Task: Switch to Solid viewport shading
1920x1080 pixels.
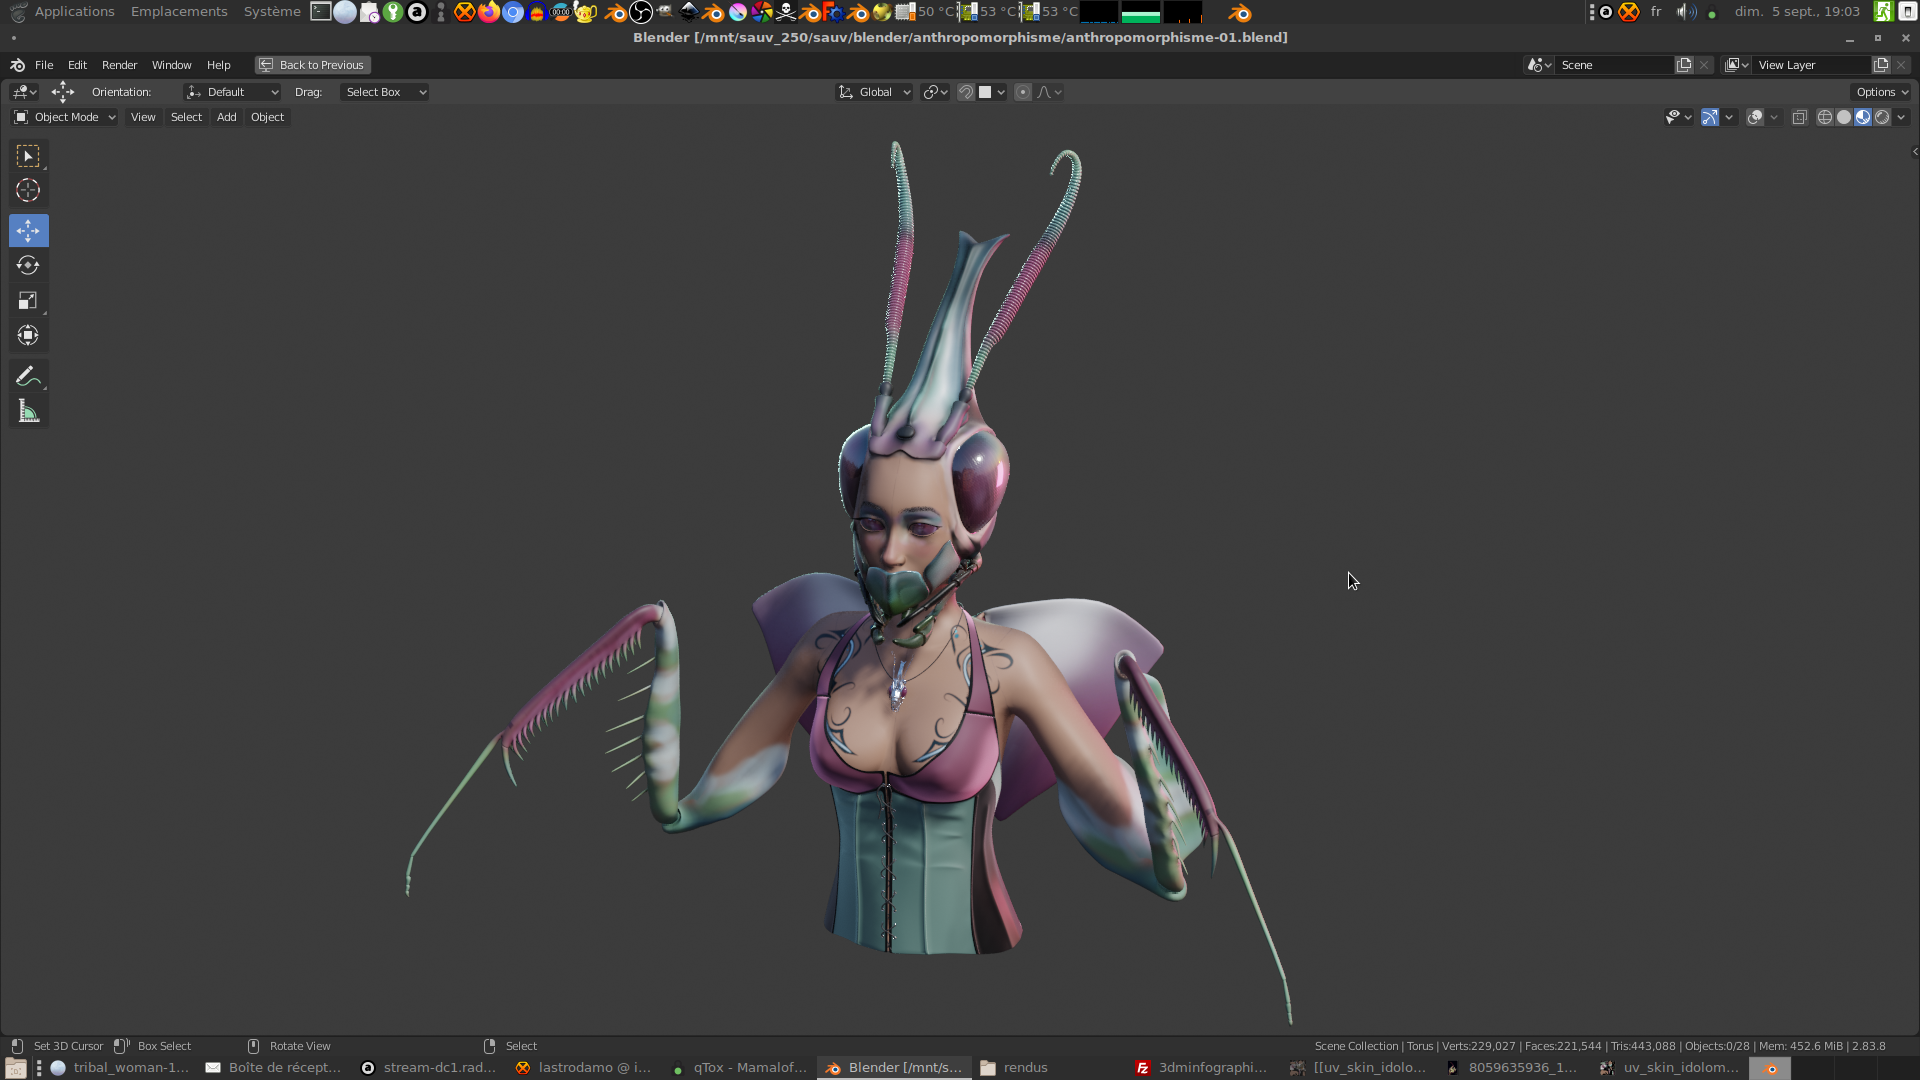Action: click(x=1844, y=118)
